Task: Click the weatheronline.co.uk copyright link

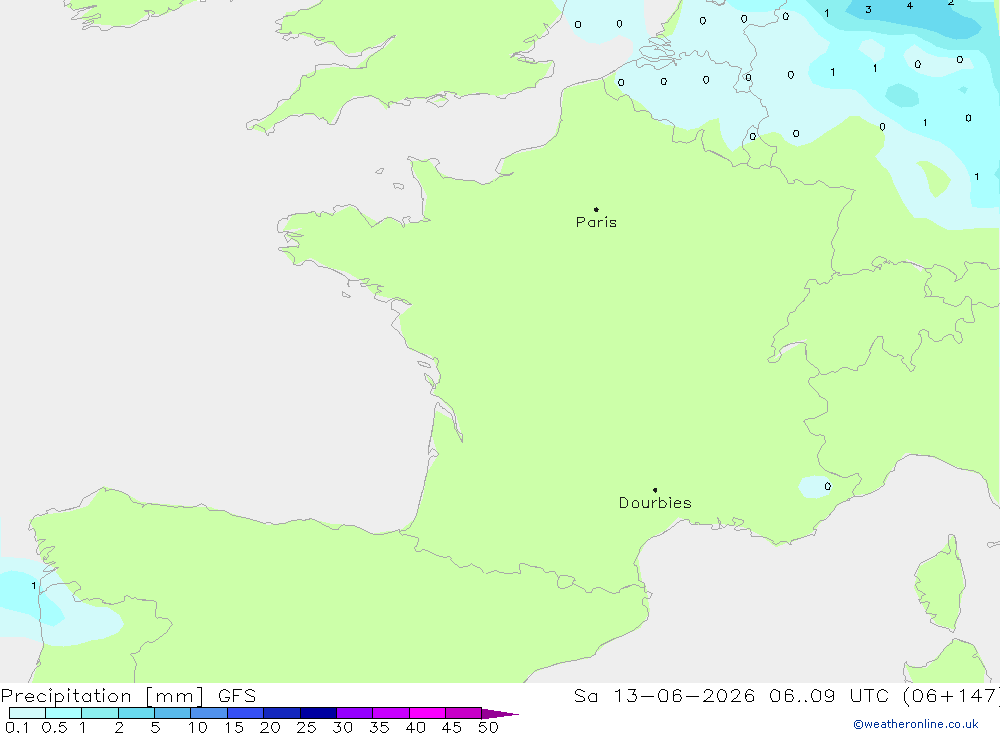Action: (x=916, y=724)
